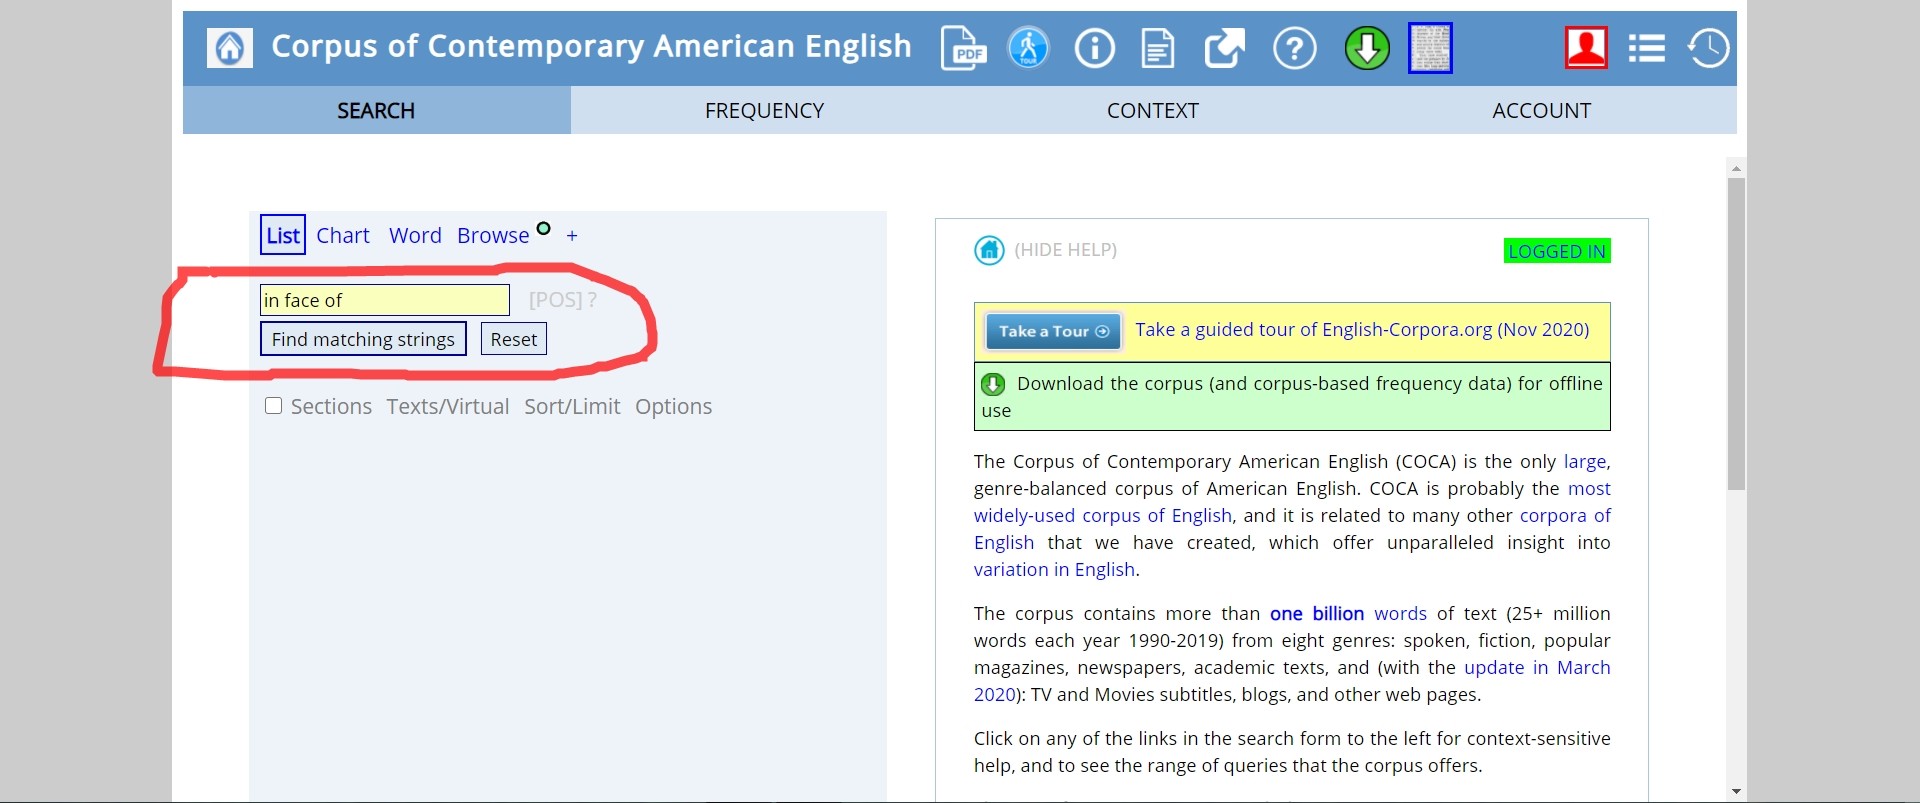Open the blue-bordered texts thumbnail icon

(x=1430, y=48)
